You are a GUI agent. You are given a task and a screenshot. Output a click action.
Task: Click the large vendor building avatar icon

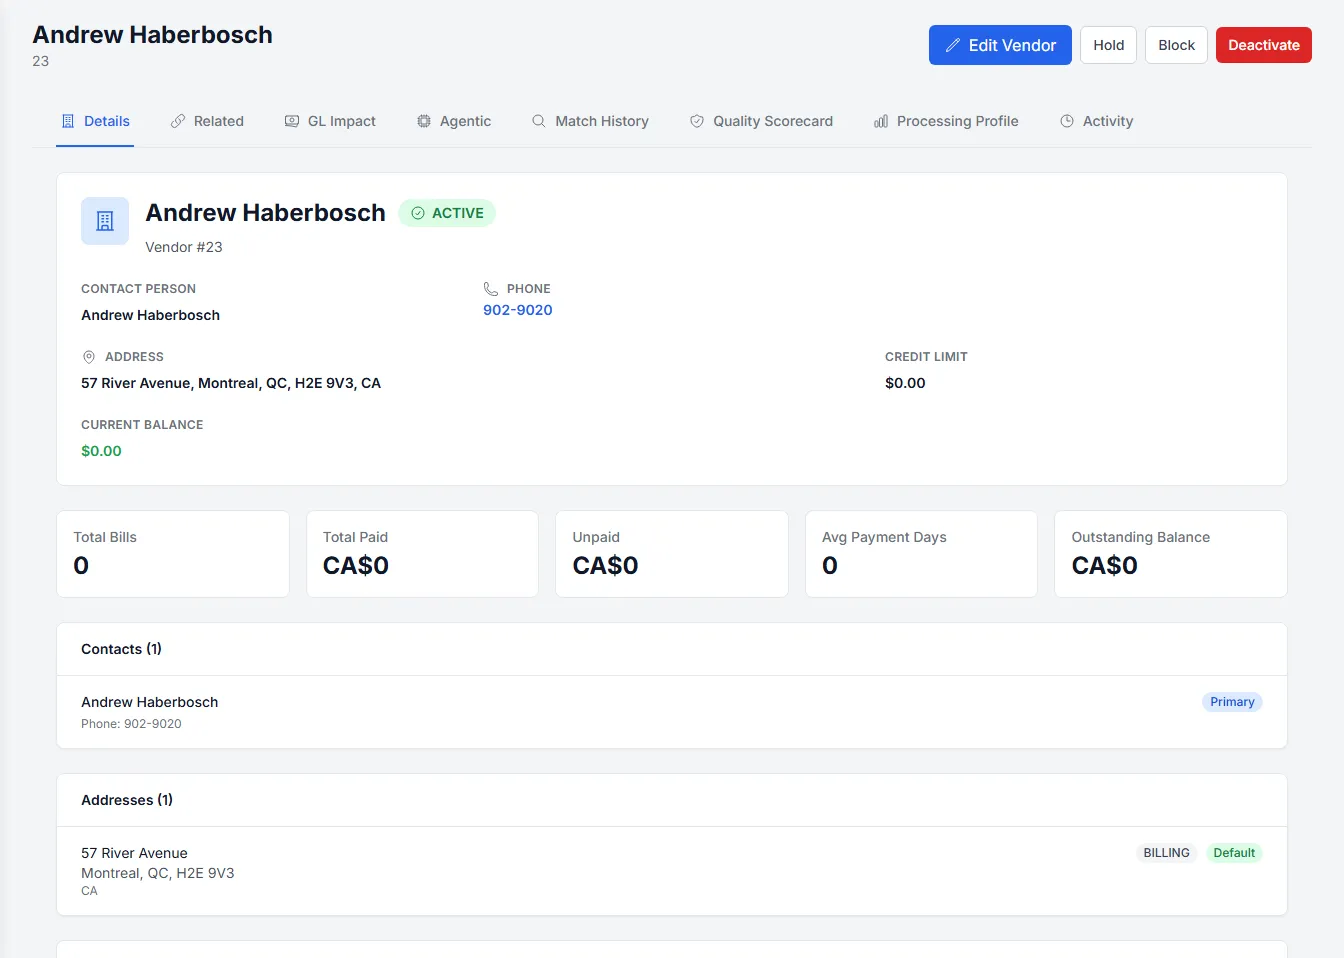[105, 221]
